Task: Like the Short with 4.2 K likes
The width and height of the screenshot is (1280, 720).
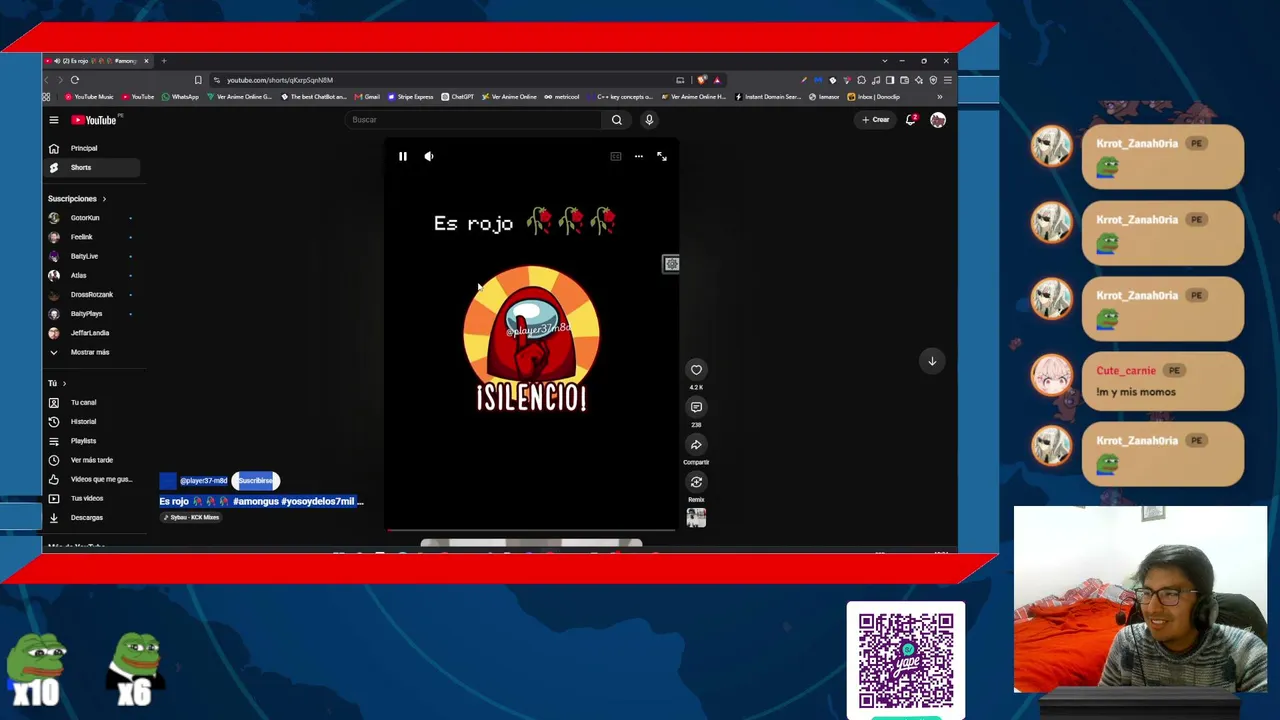Action: (x=696, y=370)
